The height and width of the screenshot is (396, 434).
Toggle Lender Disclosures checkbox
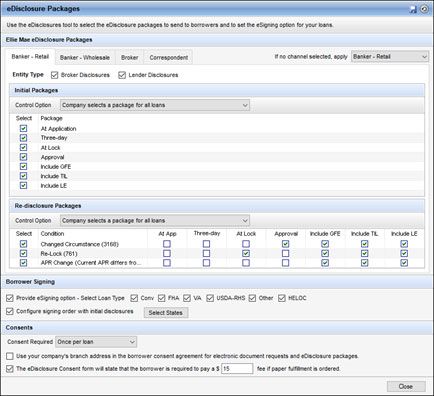pos(122,75)
